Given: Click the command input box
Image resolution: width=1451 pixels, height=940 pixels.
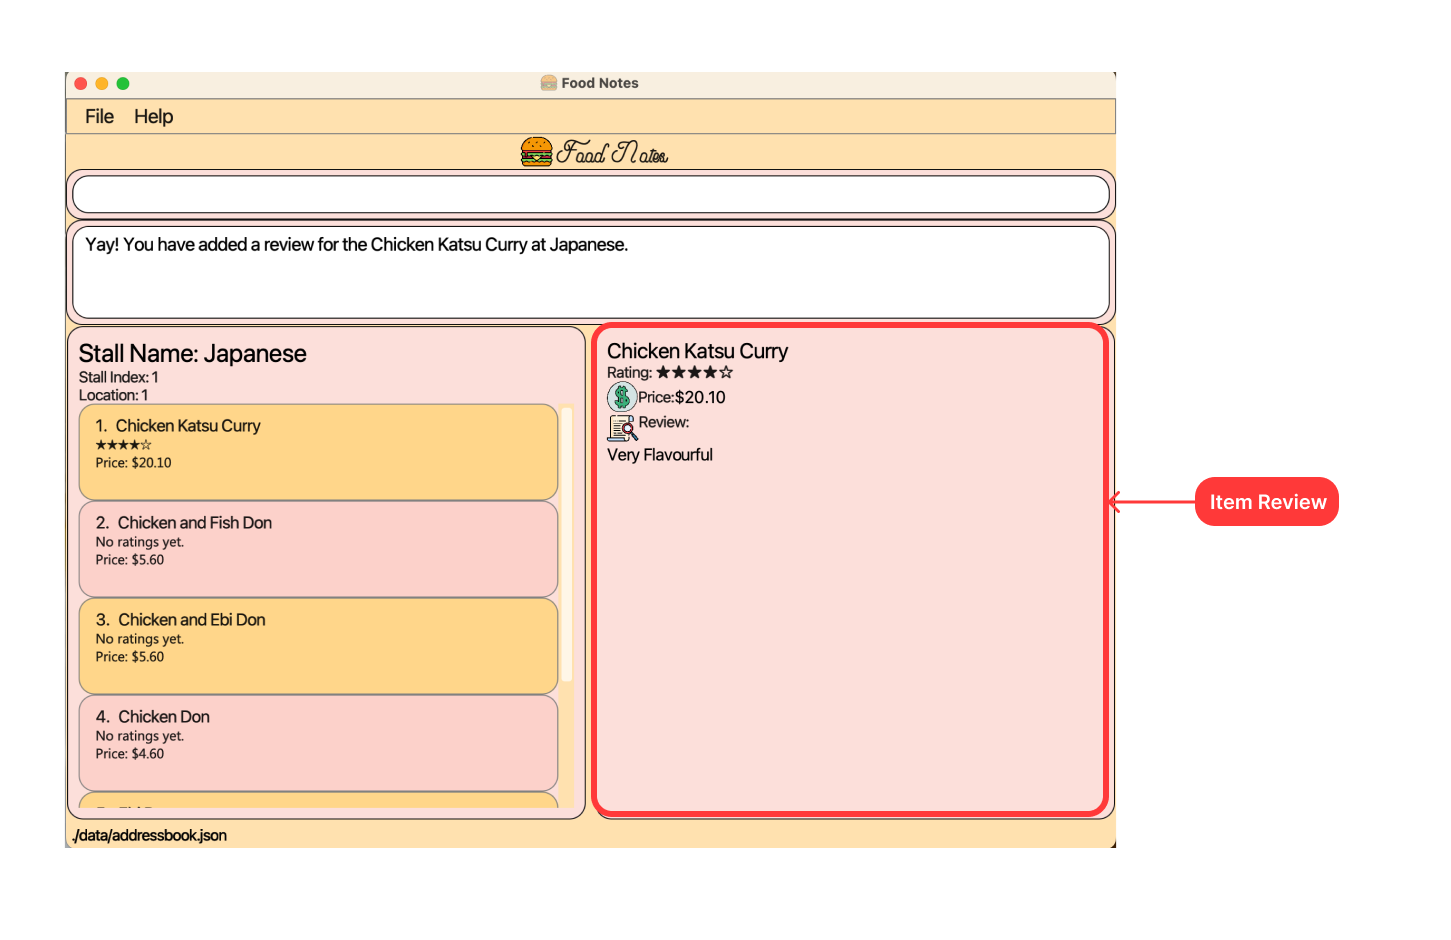Looking at the screenshot, I should pyautogui.click(x=591, y=194).
